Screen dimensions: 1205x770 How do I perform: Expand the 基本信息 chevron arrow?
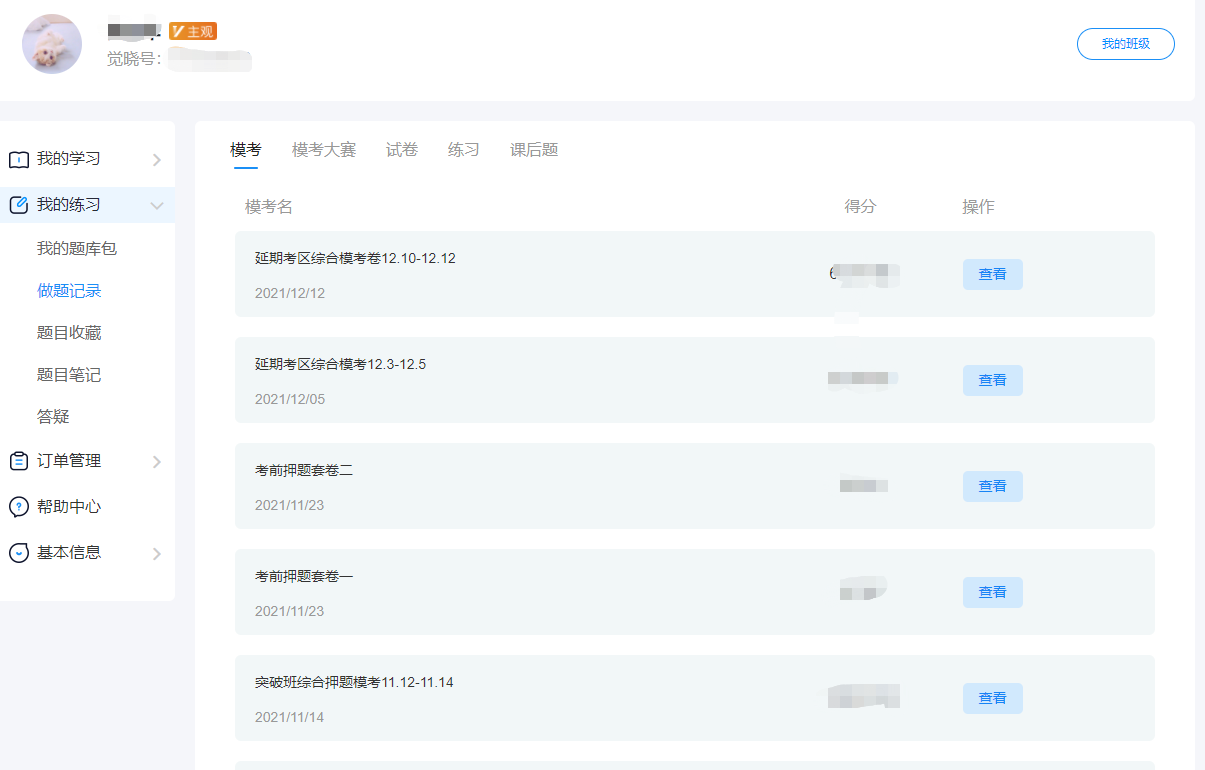(x=157, y=554)
